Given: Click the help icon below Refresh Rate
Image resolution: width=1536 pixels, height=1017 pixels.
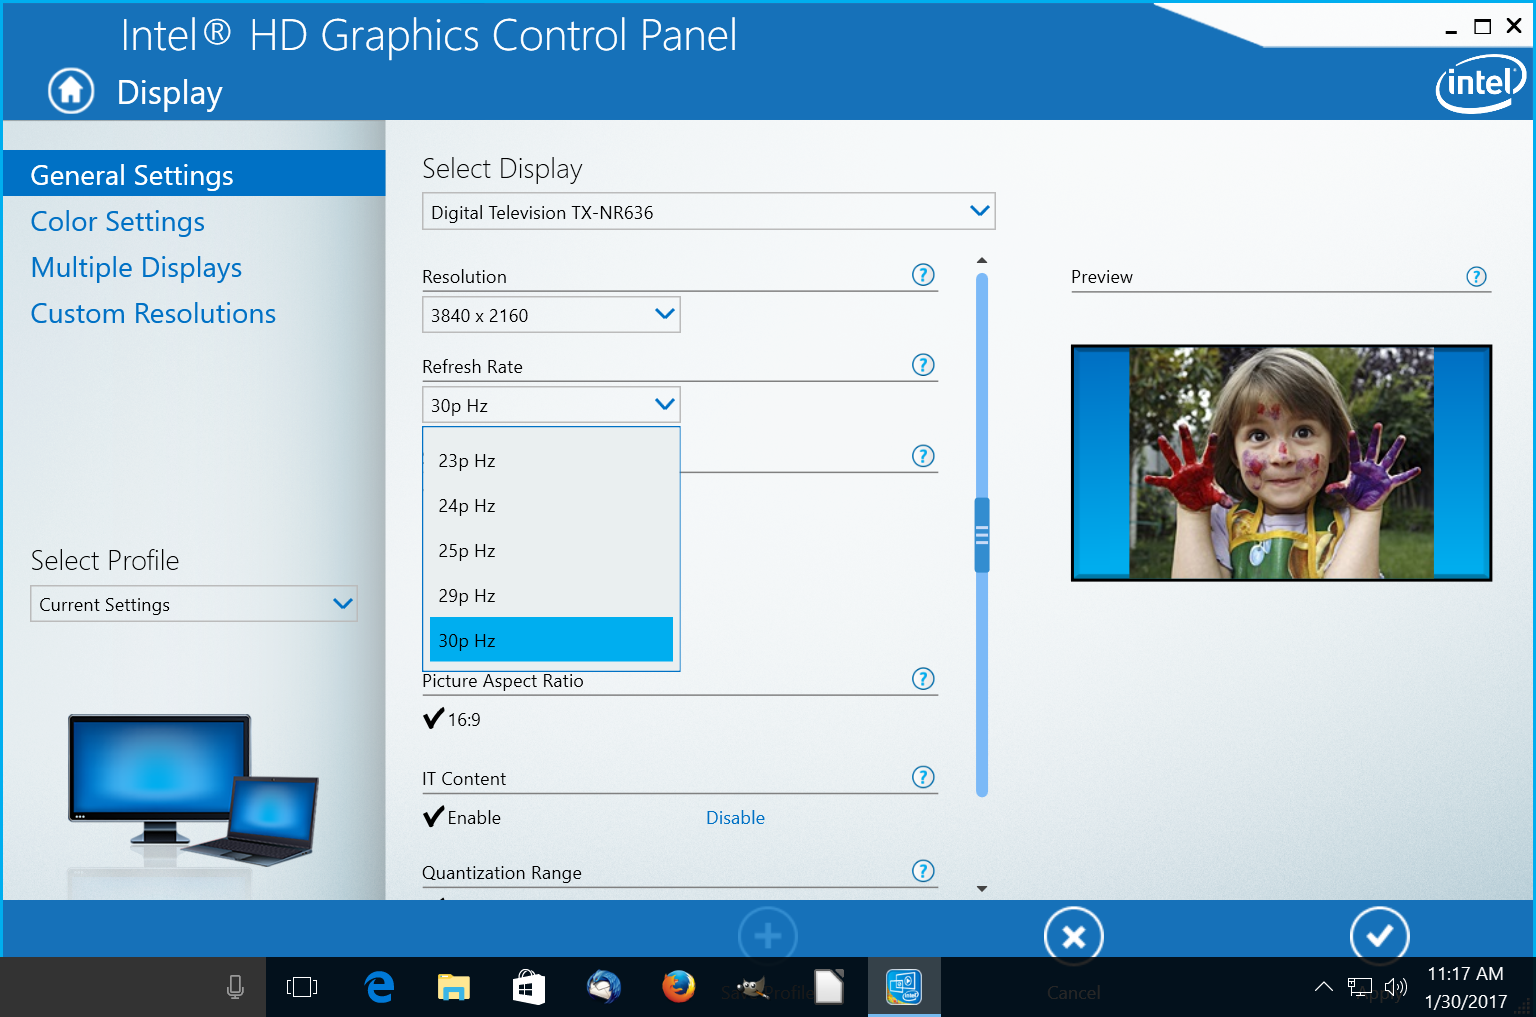Looking at the screenshot, I should coord(923,456).
